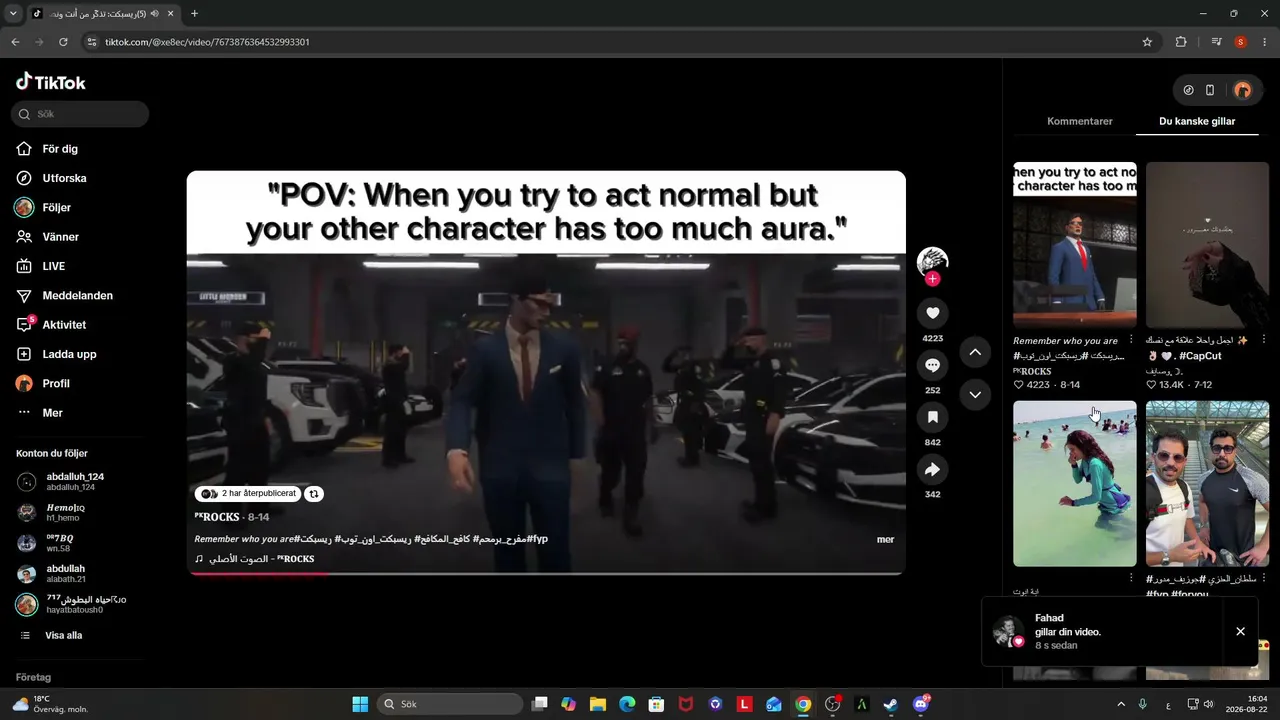The height and width of the screenshot is (720, 1280).
Task: Open the phone app icon in the top pill
Action: (x=1210, y=90)
